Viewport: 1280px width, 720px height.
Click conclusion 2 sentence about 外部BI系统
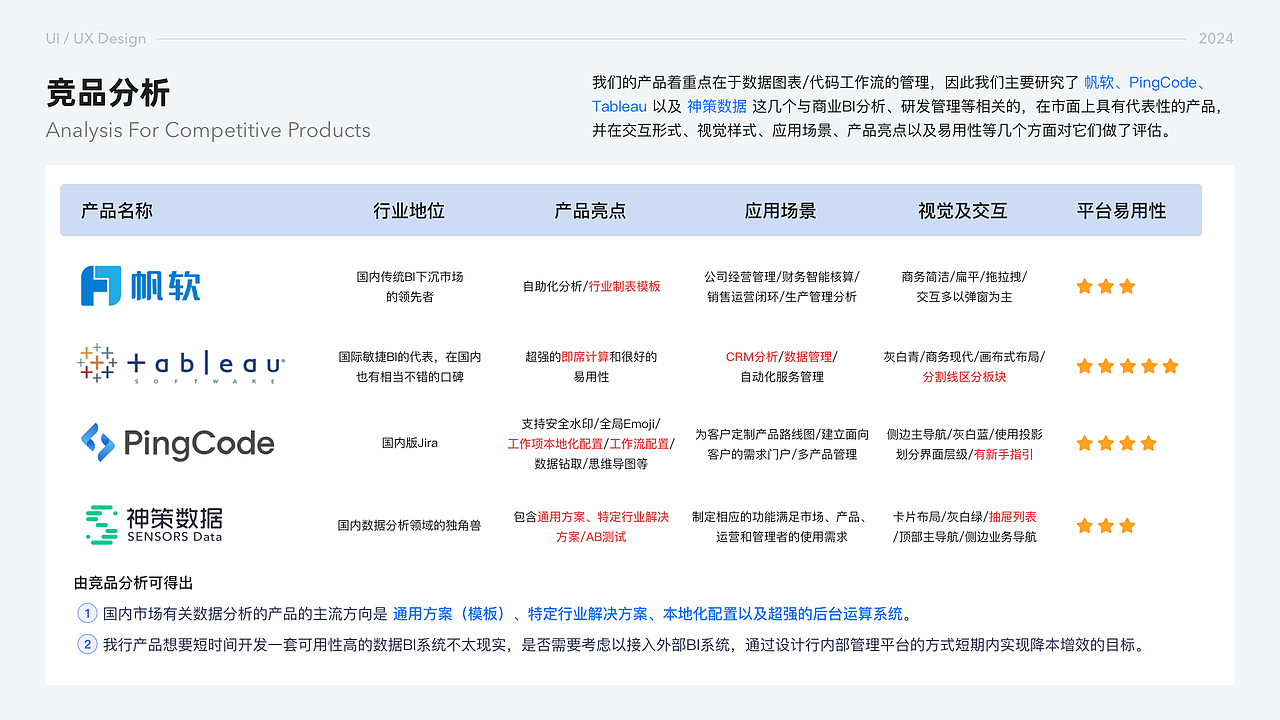(623, 645)
